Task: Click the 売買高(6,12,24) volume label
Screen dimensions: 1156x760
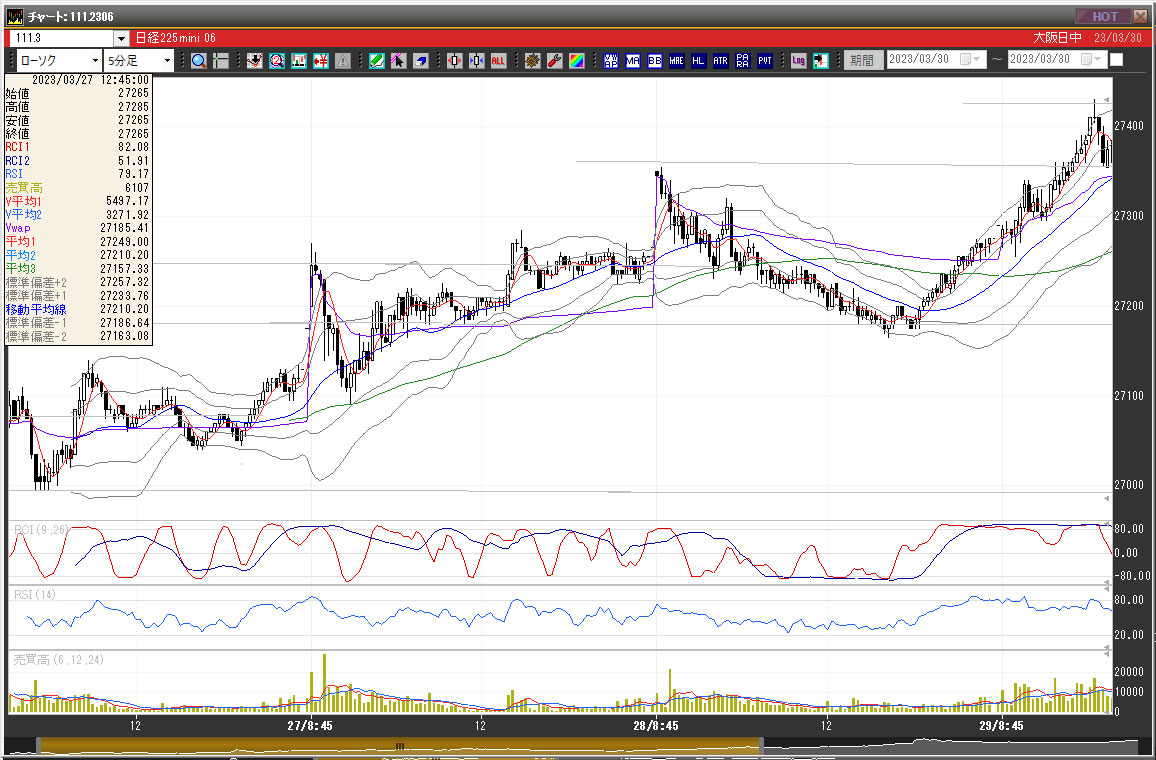Action: (x=58, y=660)
